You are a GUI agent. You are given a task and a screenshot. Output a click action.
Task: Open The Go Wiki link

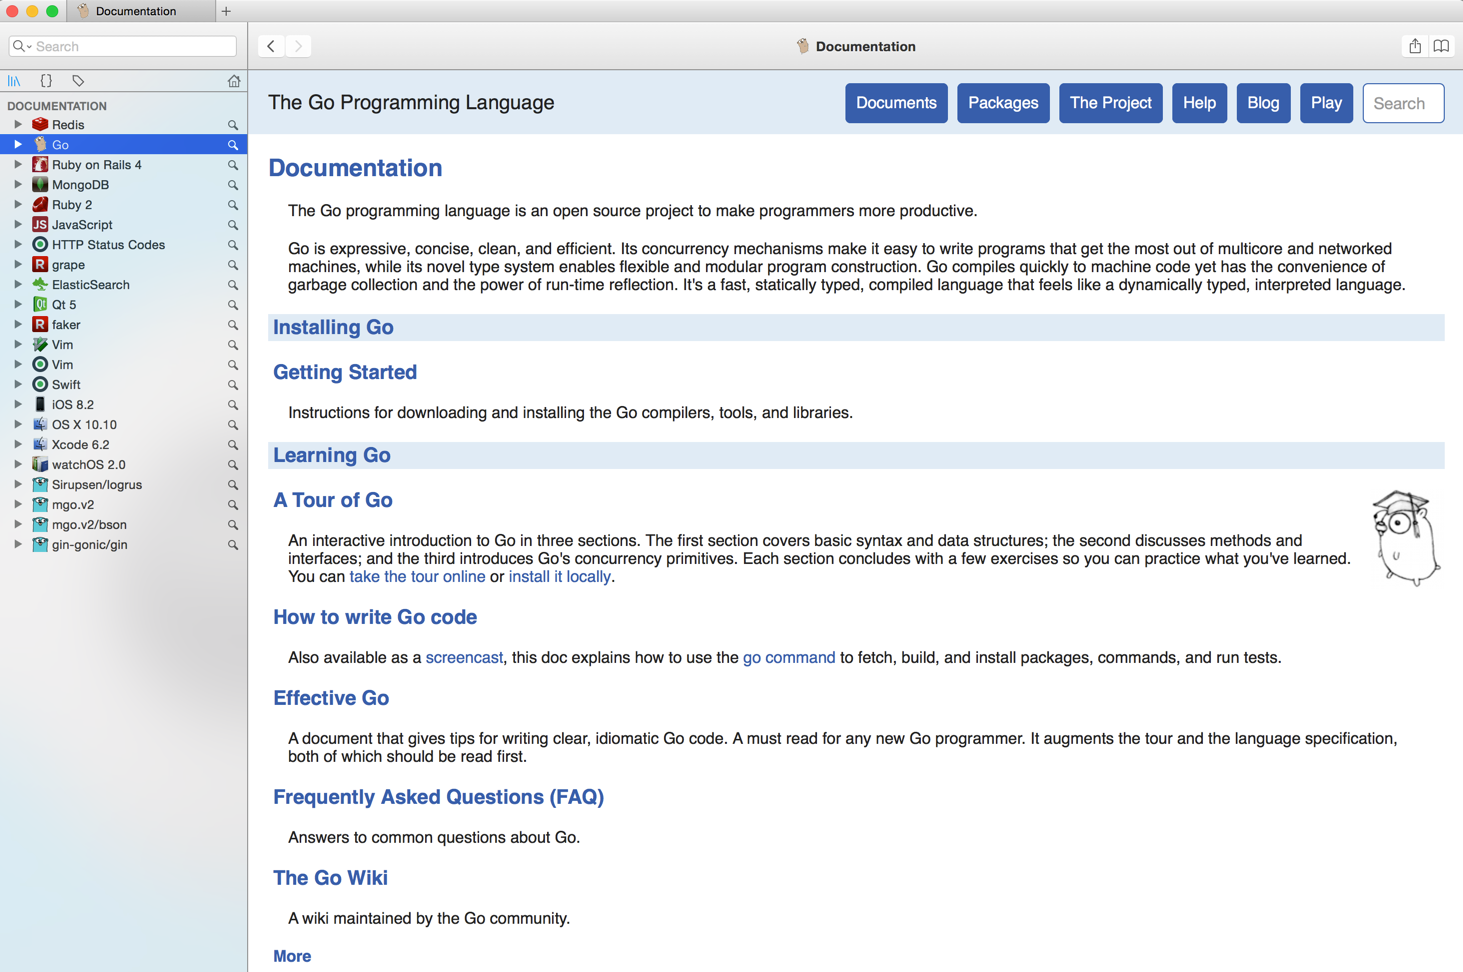pos(330,878)
